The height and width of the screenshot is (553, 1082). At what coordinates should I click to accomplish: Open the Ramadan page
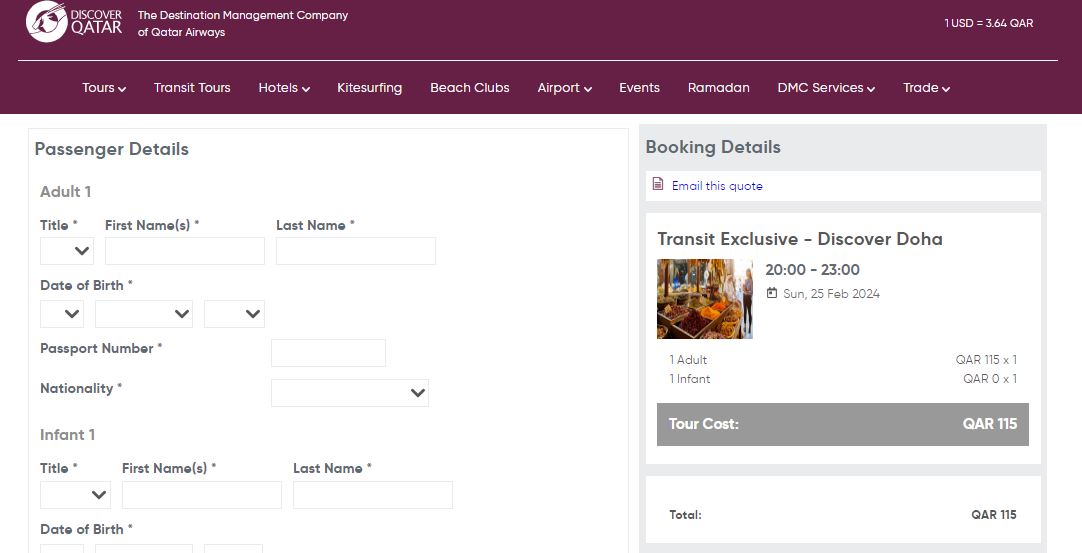tap(718, 88)
